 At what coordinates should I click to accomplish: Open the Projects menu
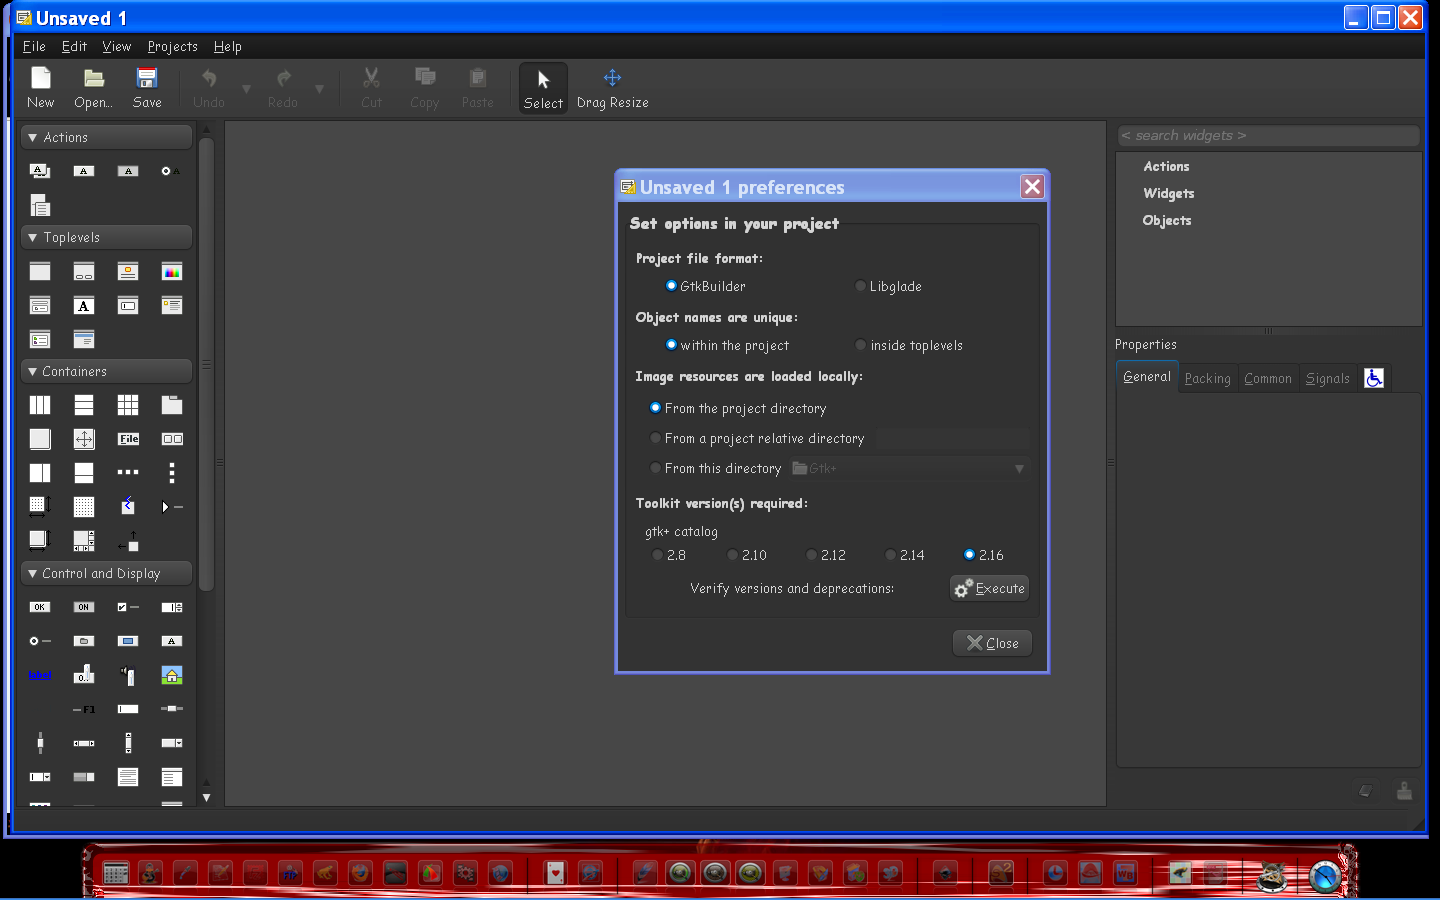(x=172, y=46)
